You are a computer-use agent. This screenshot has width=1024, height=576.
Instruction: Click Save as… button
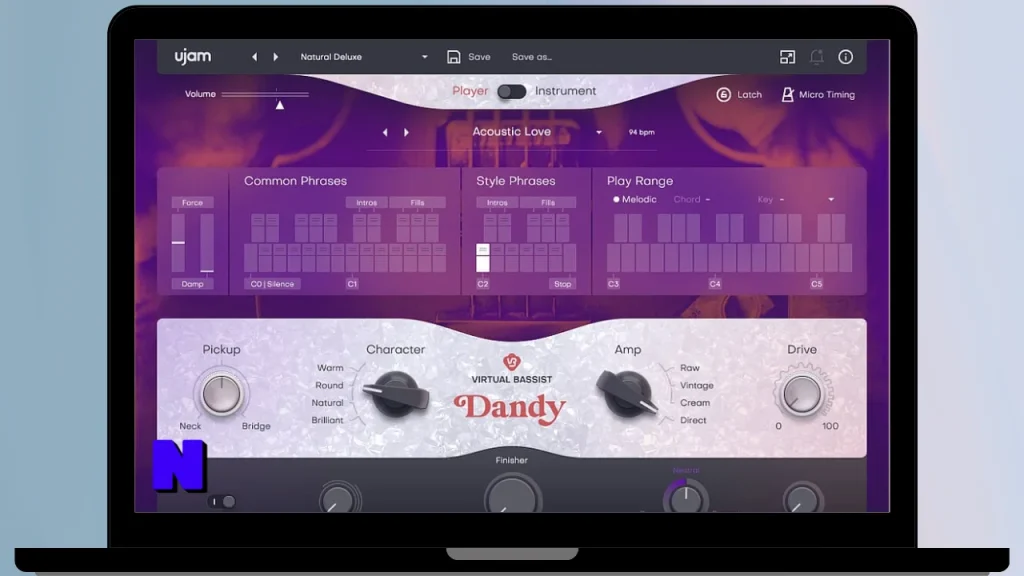tap(532, 57)
